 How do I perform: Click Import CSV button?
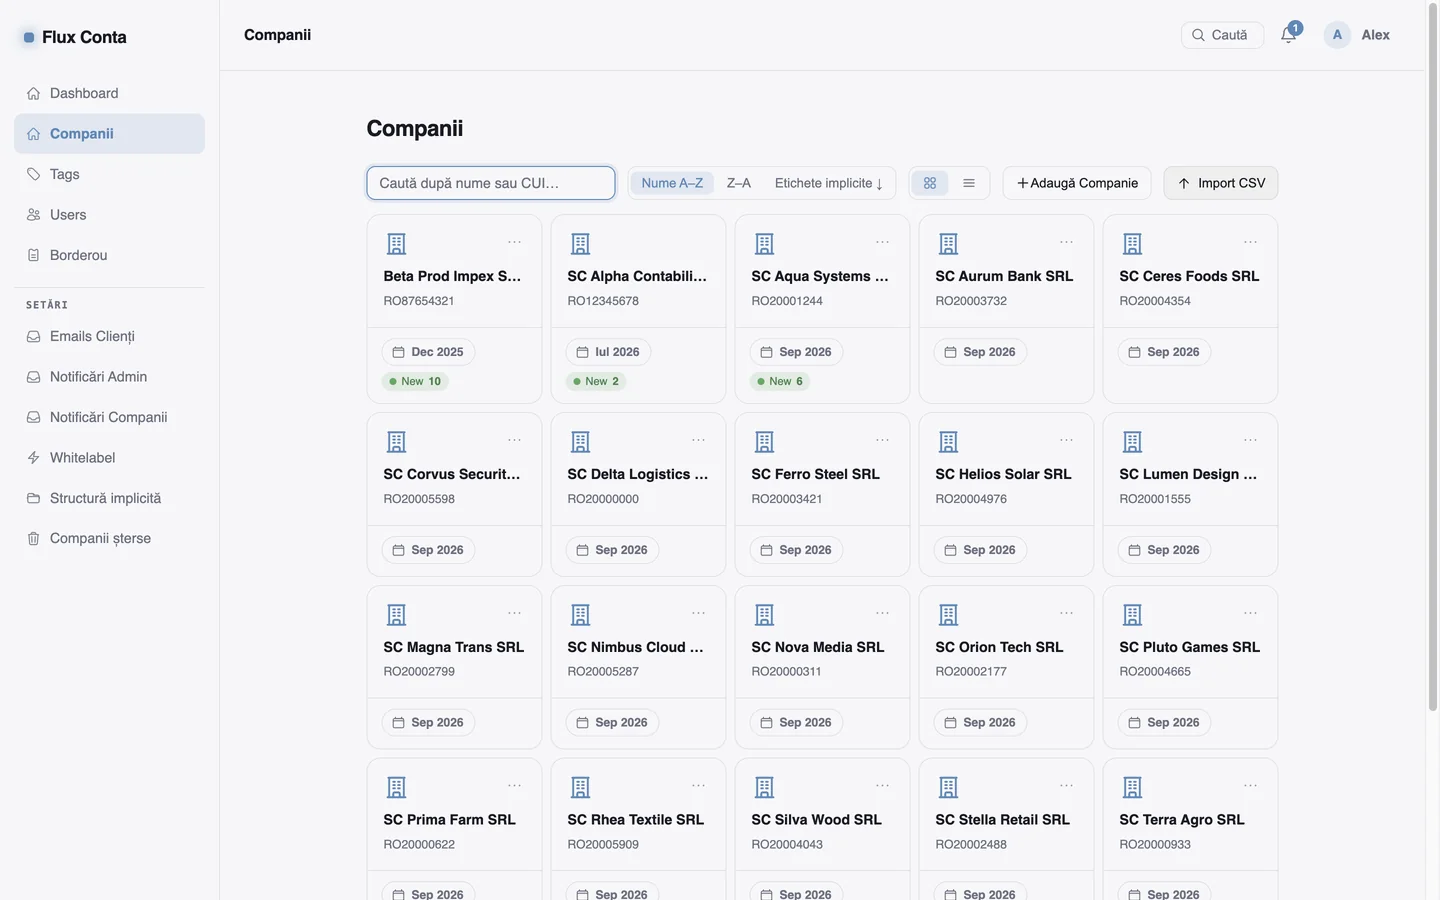point(1221,183)
